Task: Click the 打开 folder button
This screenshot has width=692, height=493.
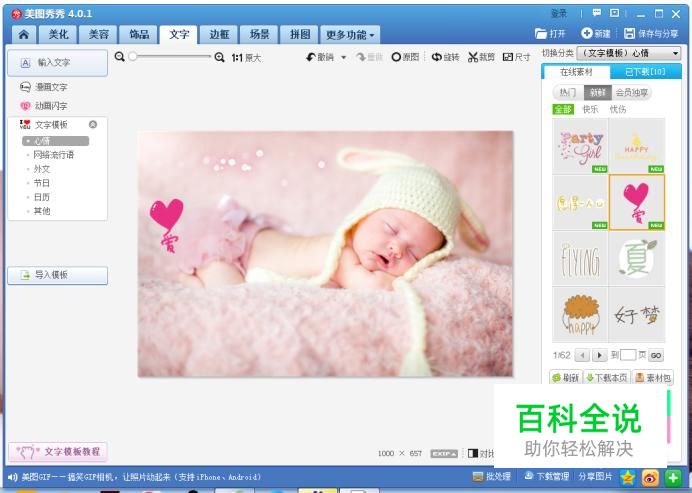Action: tap(550, 34)
